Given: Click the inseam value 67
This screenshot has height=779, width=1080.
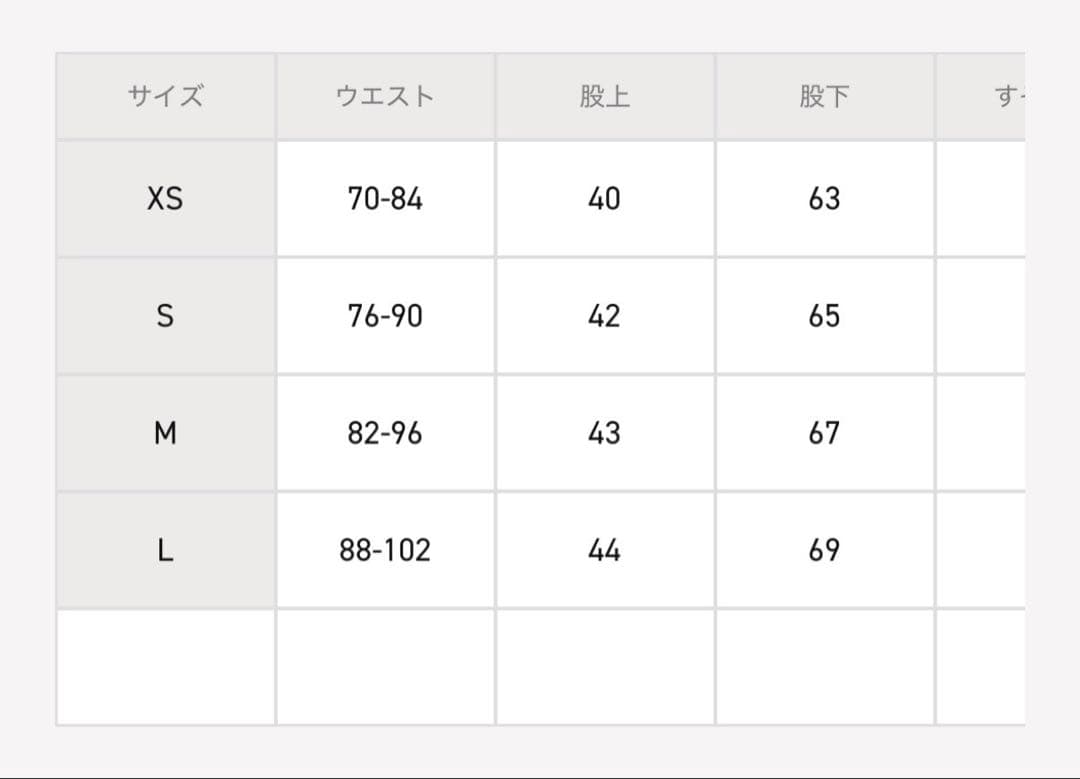Looking at the screenshot, I should 824,433.
